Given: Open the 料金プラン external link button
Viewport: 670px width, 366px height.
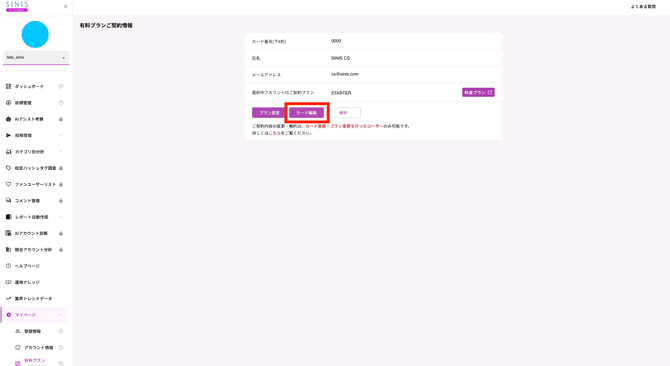Looking at the screenshot, I should coord(478,92).
